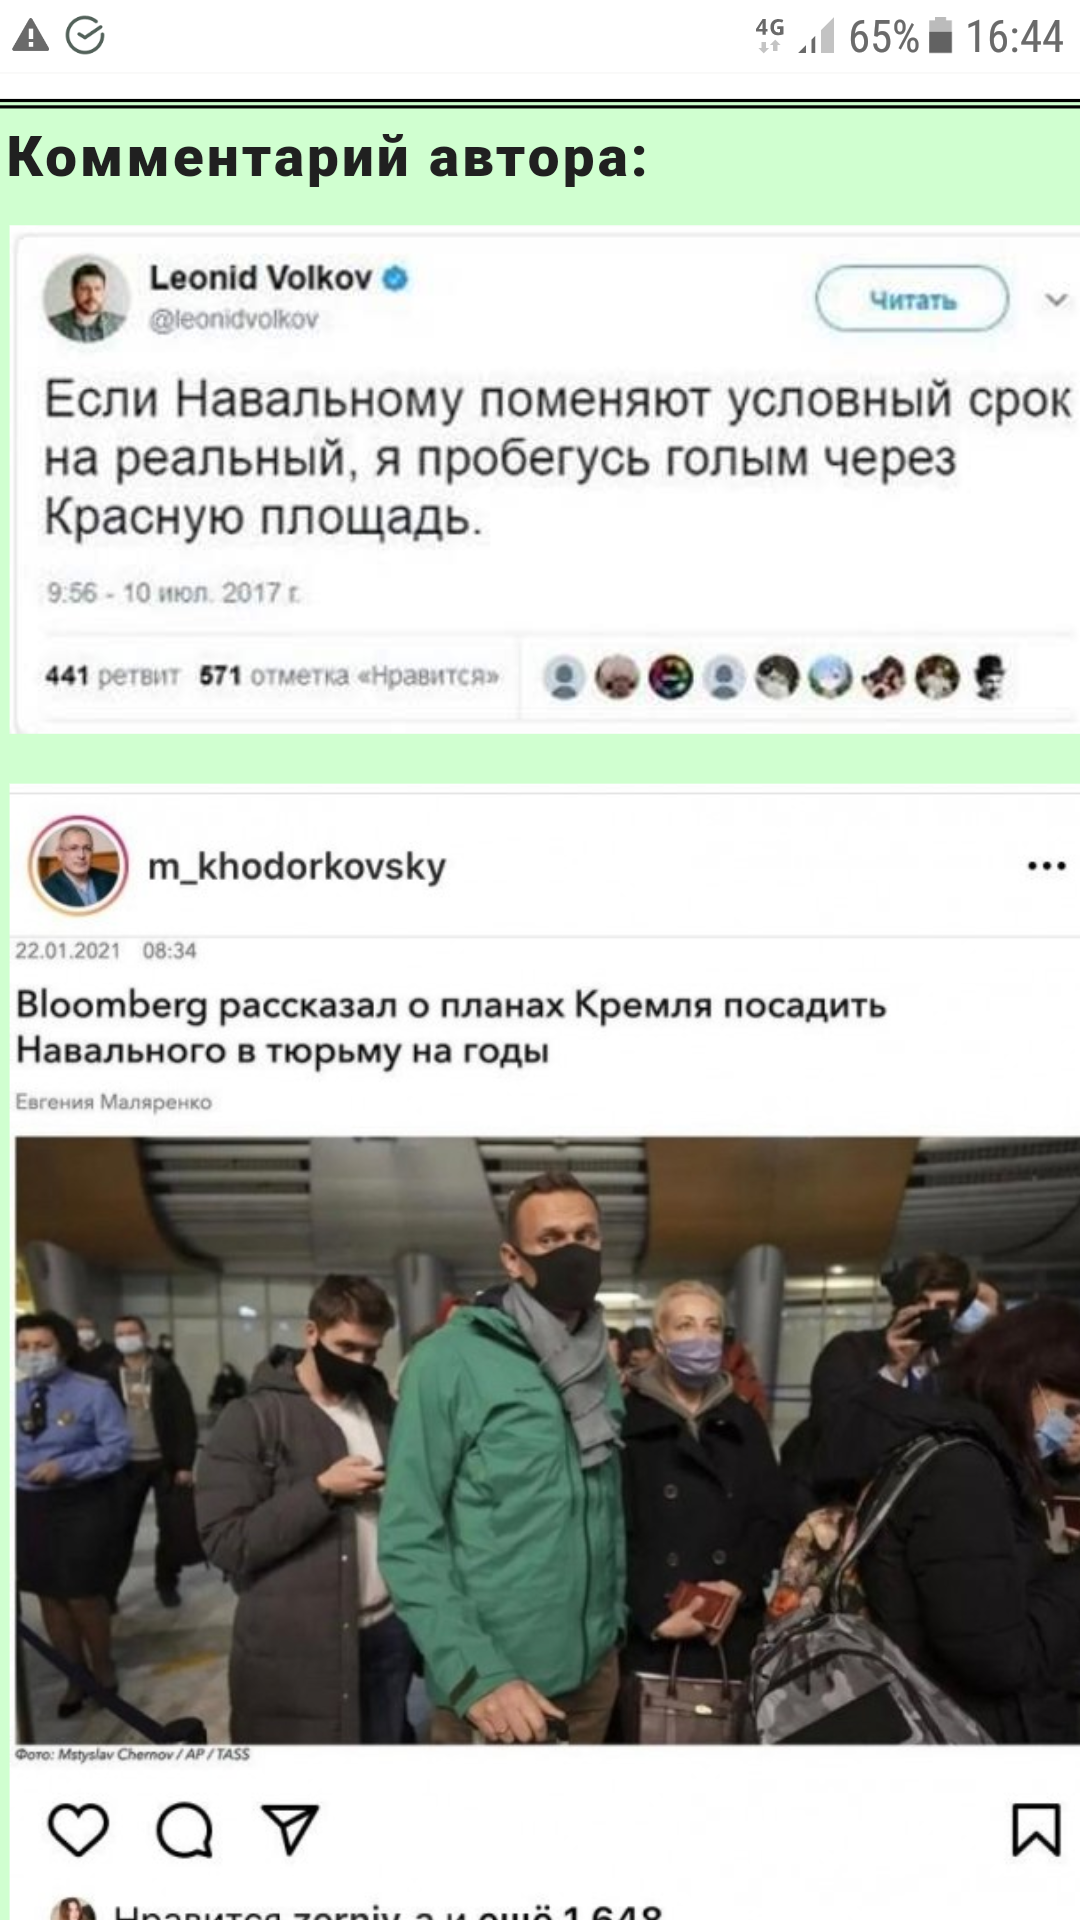Open comments via speech bubble icon
1080x1920 pixels.
tap(185, 1829)
